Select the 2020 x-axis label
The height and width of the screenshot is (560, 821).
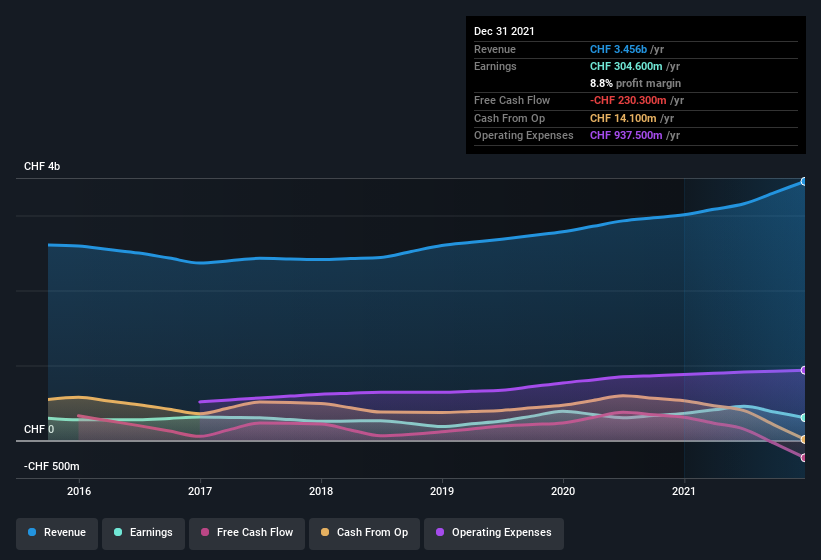point(563,491)
